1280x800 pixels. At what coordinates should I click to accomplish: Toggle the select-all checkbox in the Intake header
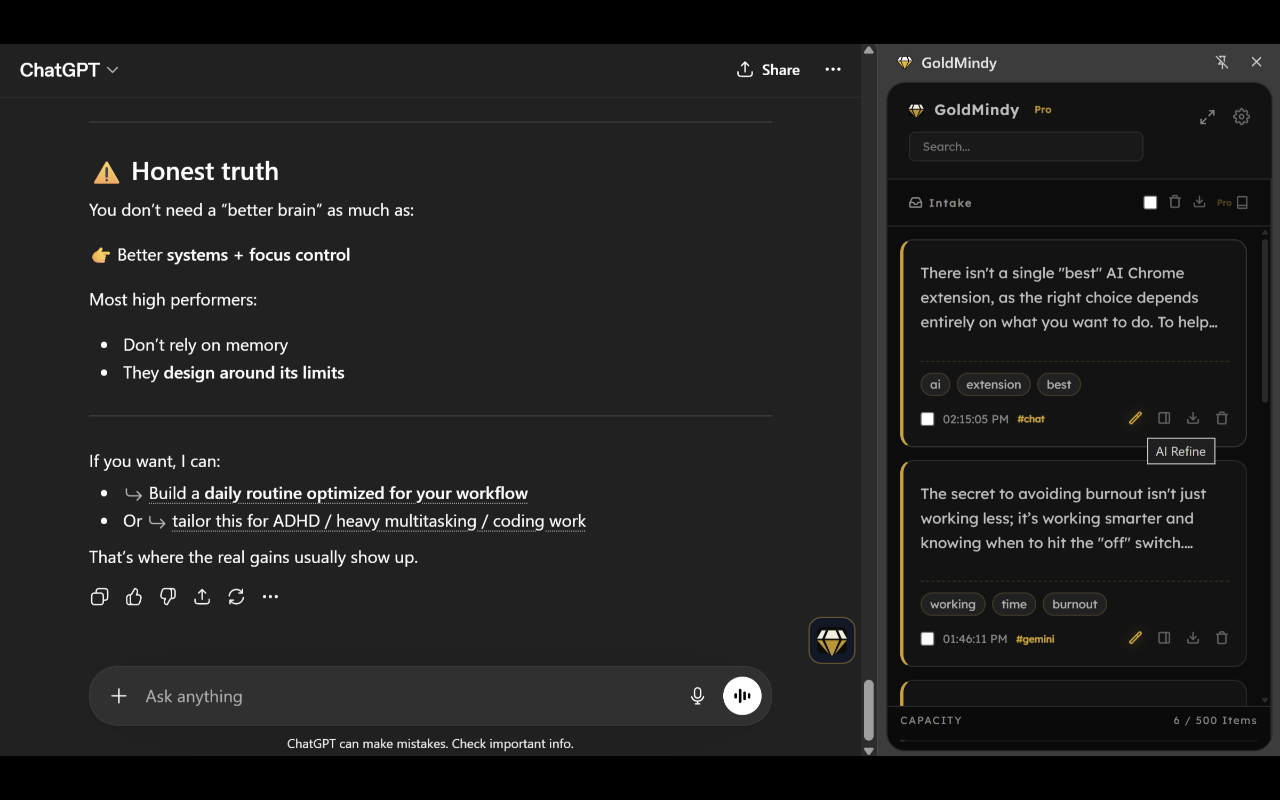(x=1150, y=203)
